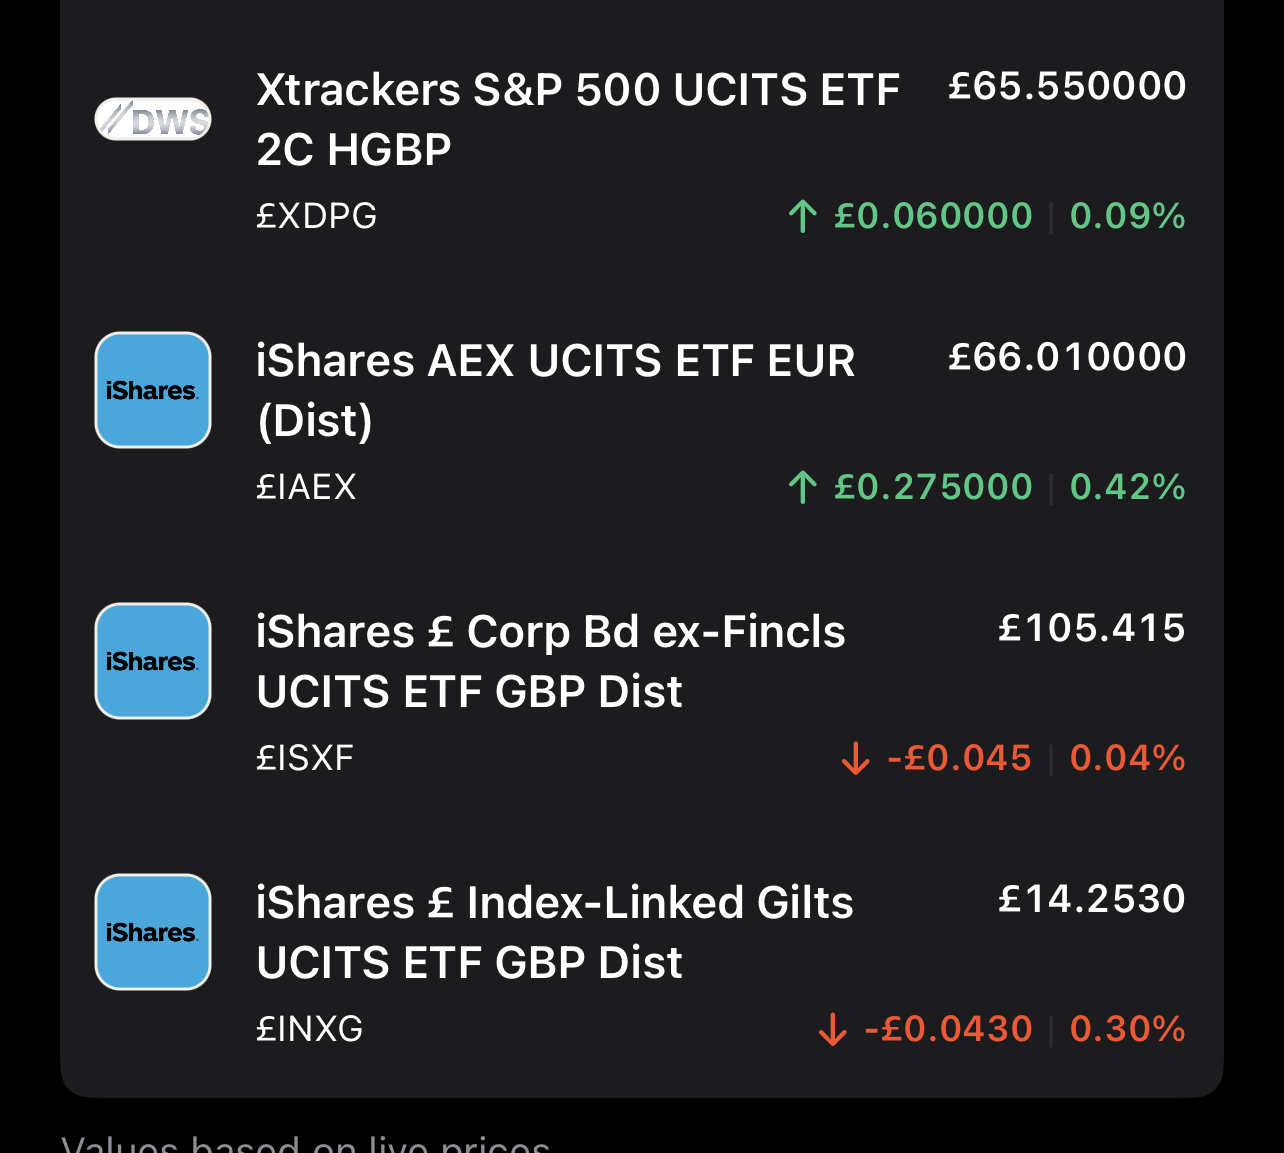Tap the £66.010000 price value
This screenshot has height=1153, width=1284.
(1067, 357)
